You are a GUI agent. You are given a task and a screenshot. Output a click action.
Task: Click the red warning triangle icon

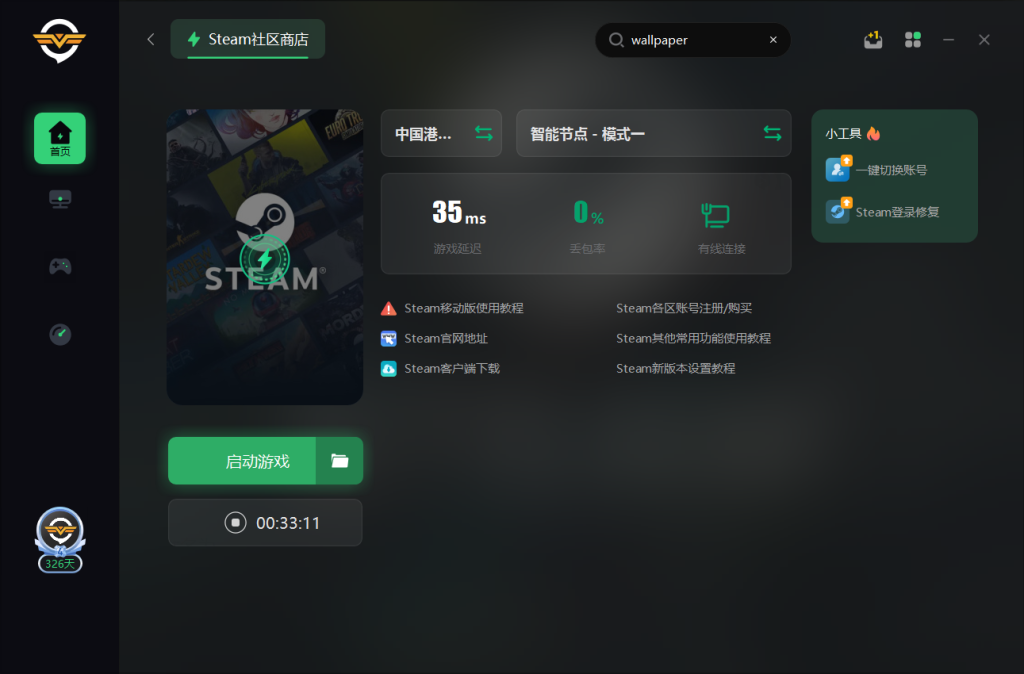(x=389, y=308)
